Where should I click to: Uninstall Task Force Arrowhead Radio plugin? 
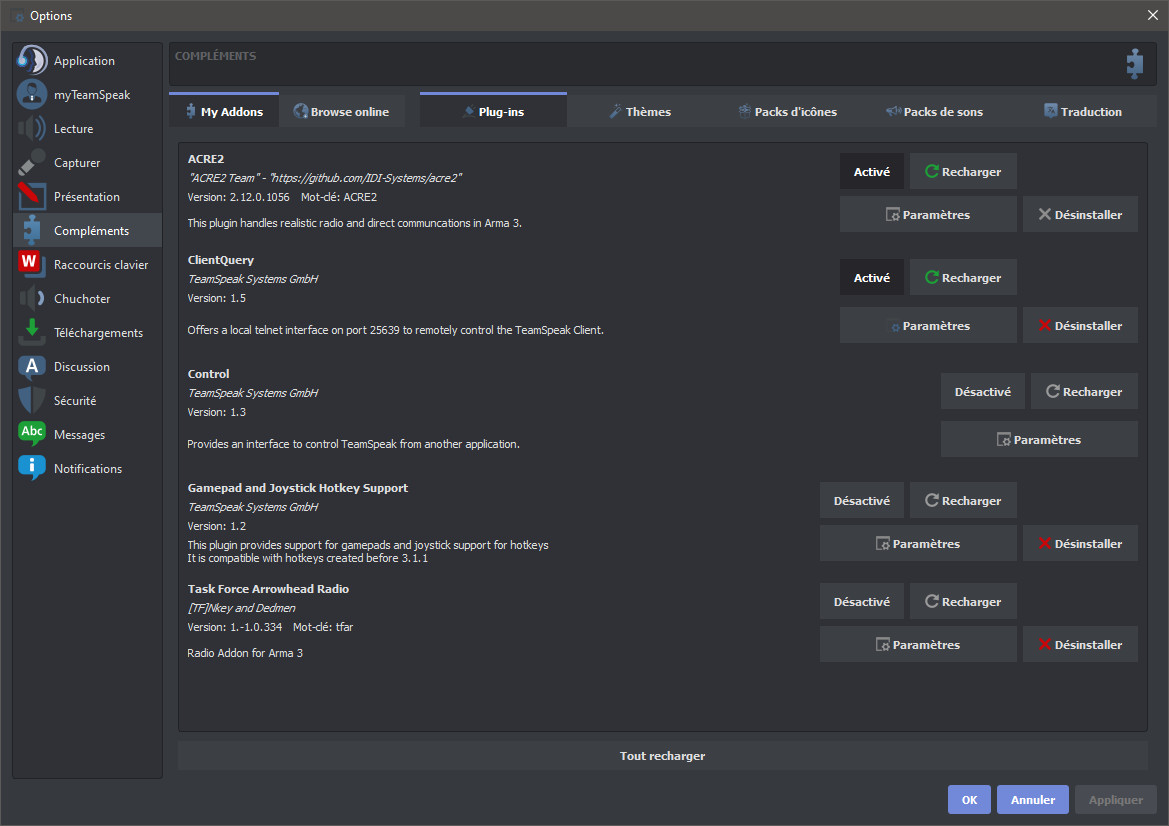point(1080,645)
